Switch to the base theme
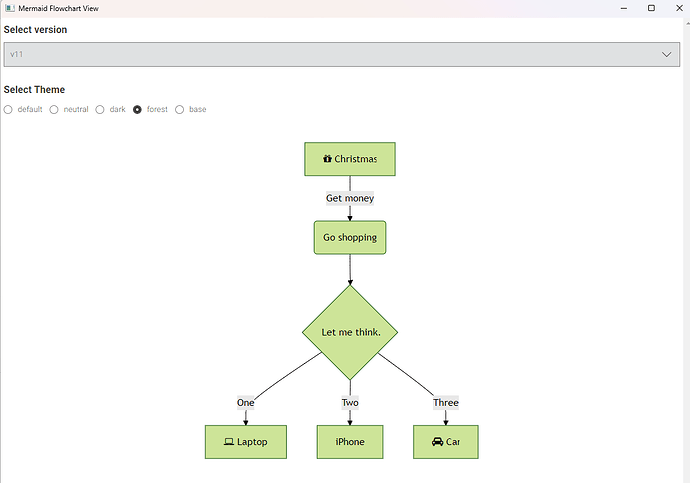Image resolution: width=690 pixels, height=483 pixels. point(180,110)
